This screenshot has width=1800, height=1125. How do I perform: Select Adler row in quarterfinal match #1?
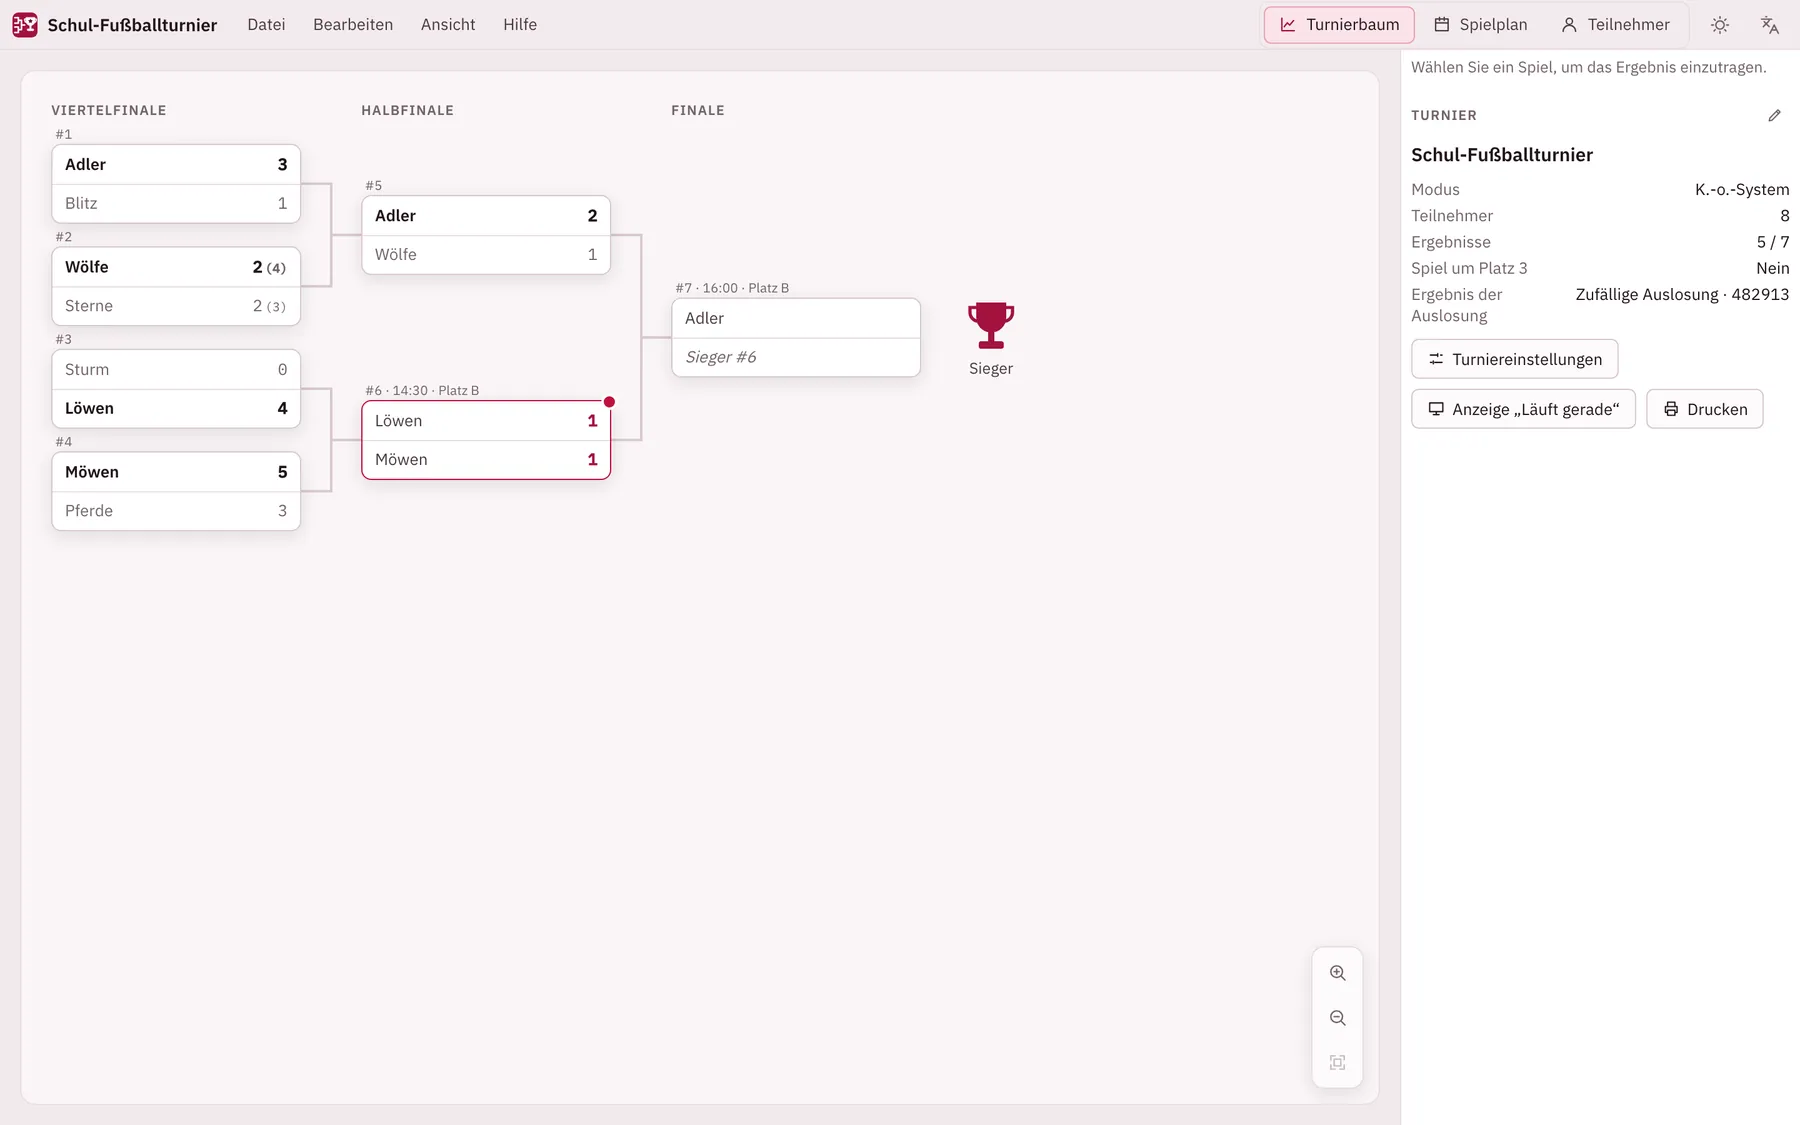point(176,165)
